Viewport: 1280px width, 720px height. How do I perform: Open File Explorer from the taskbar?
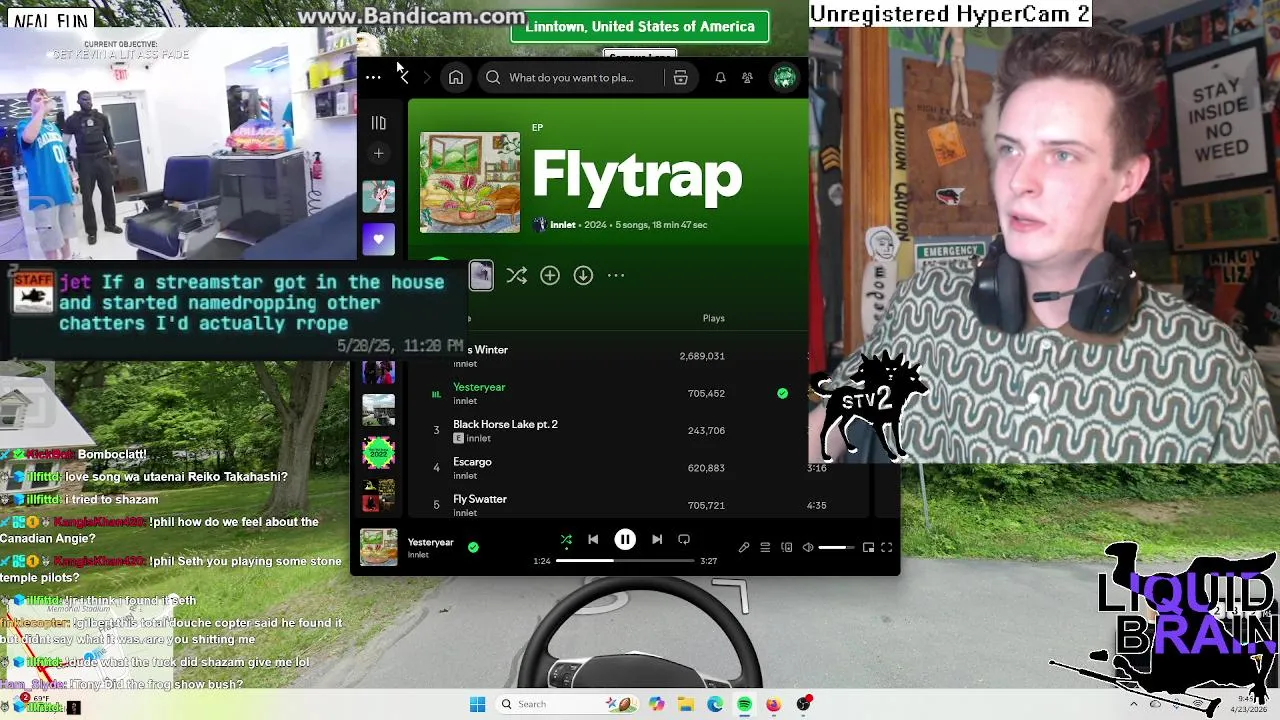[686, 704]
